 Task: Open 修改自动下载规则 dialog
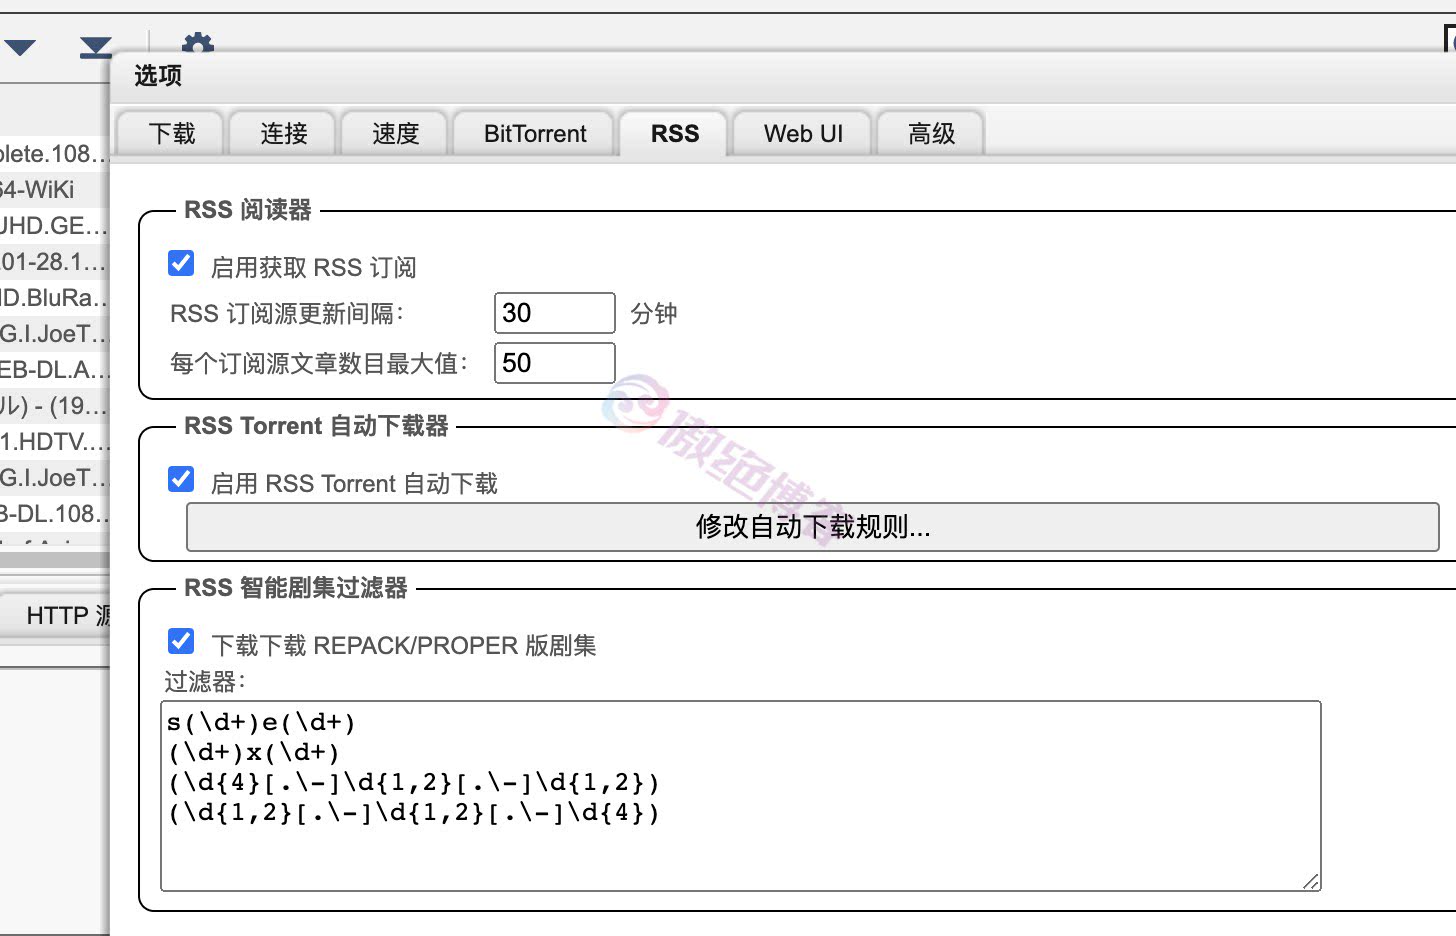tap(812, 527)
